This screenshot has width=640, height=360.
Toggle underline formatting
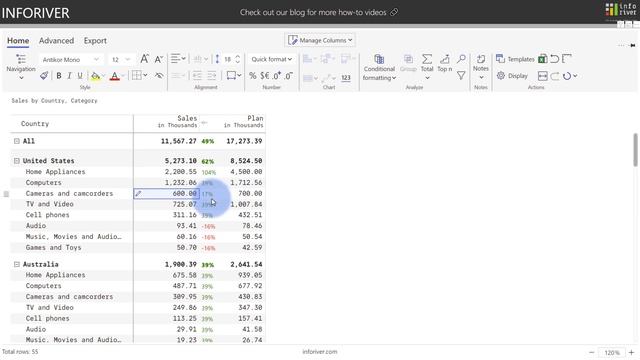[x=80, y=76]
